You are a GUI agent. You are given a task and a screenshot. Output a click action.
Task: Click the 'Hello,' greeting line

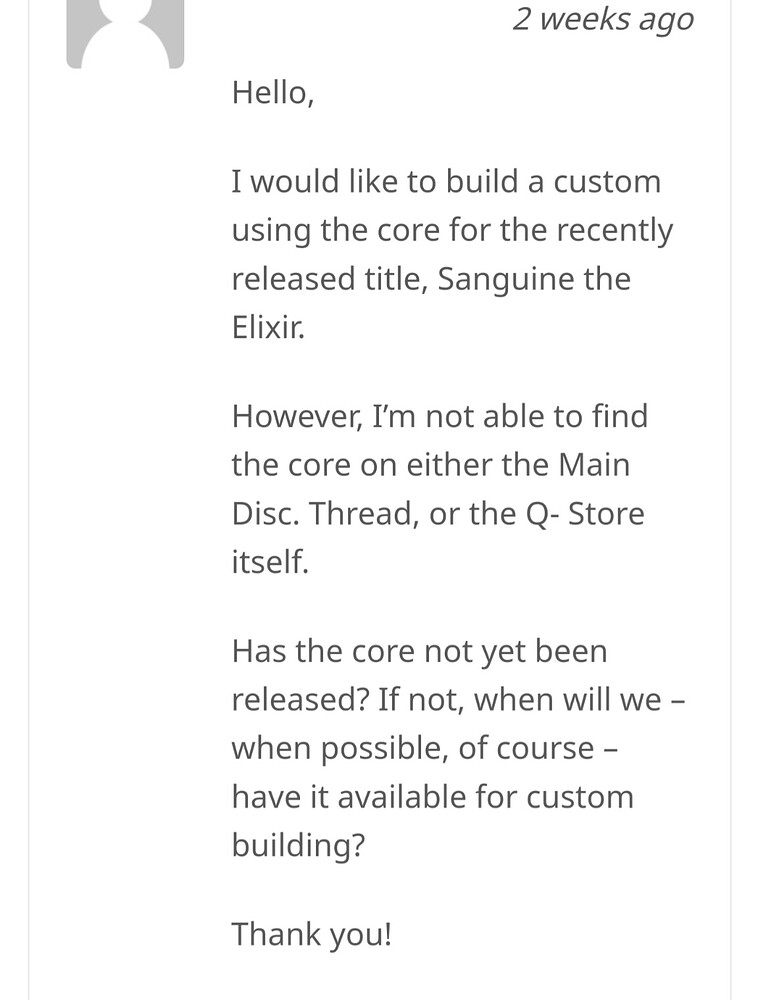click(273, 93)
